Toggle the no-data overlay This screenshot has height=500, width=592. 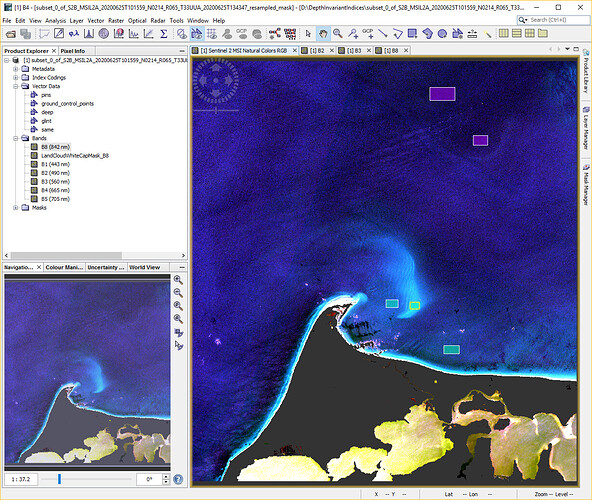pyautogui.click(x=182, y=34)
